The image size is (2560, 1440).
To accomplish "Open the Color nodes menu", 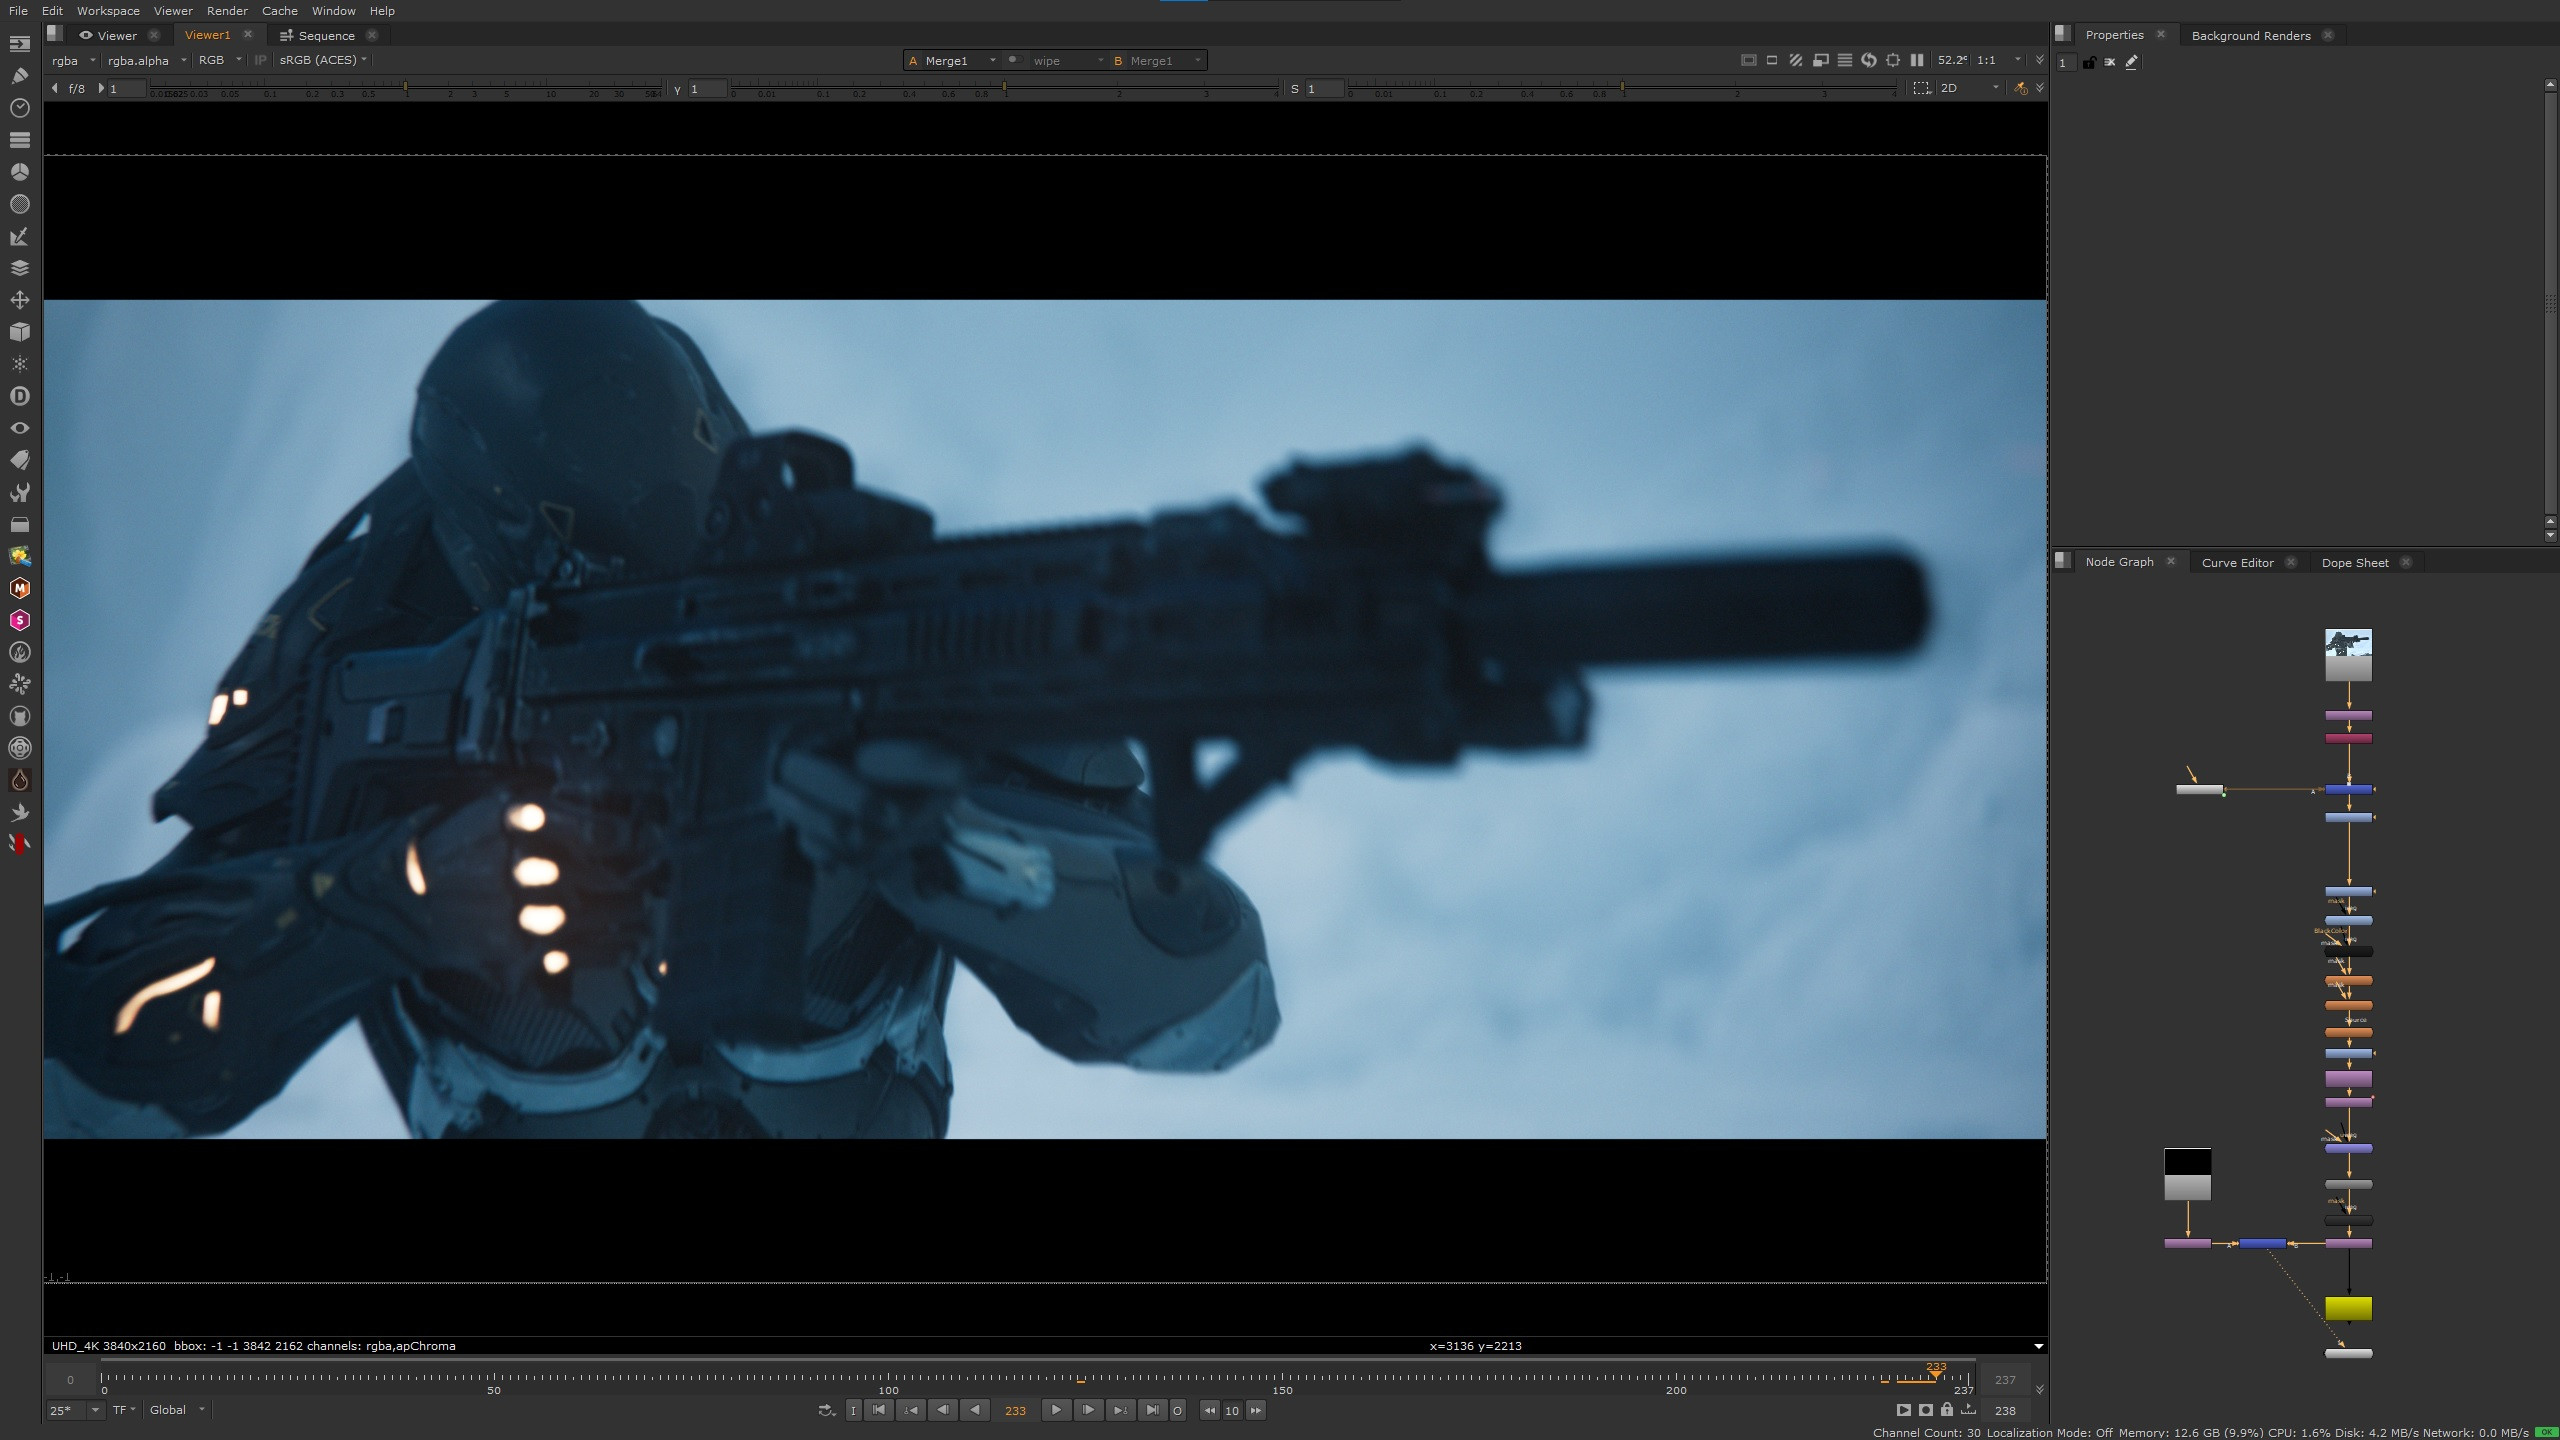I will pyautogui.click(x=19, y=172).
